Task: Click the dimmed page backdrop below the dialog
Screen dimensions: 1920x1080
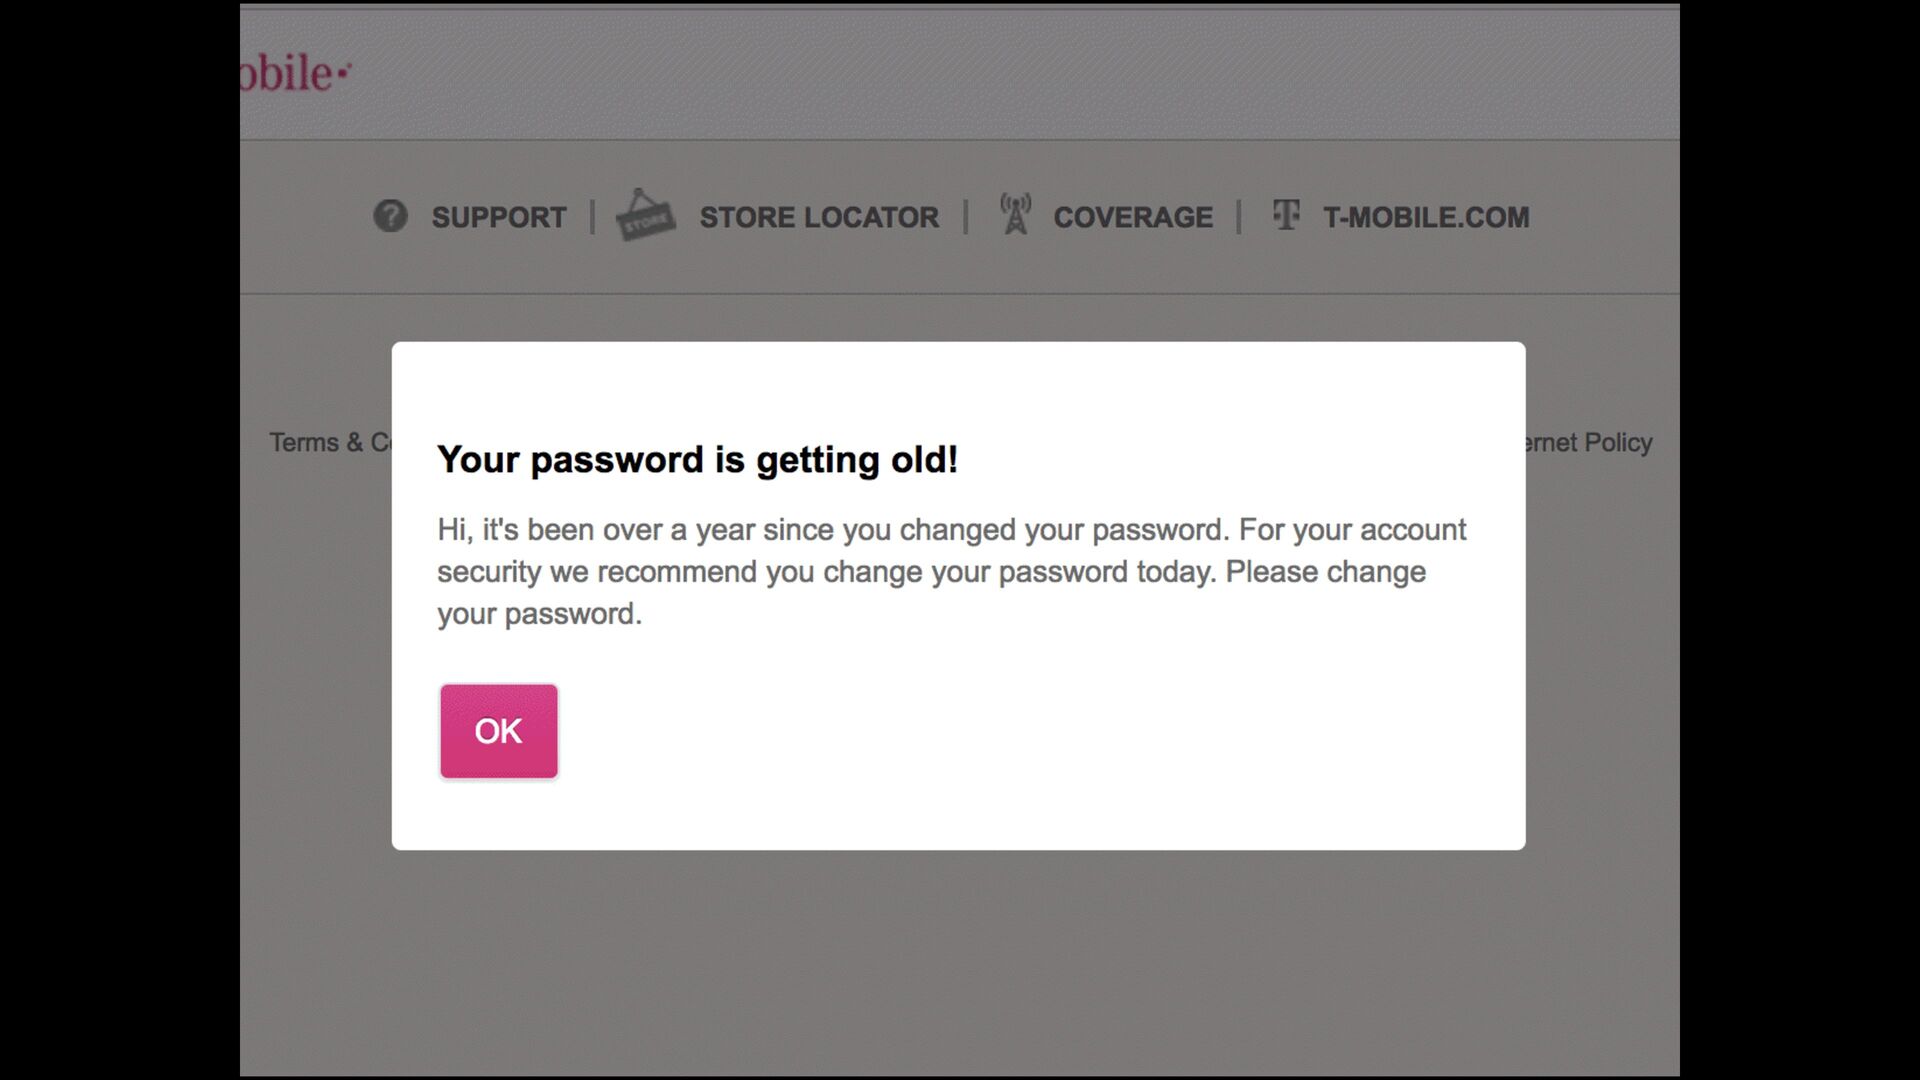Action: (x=960, y=960)
